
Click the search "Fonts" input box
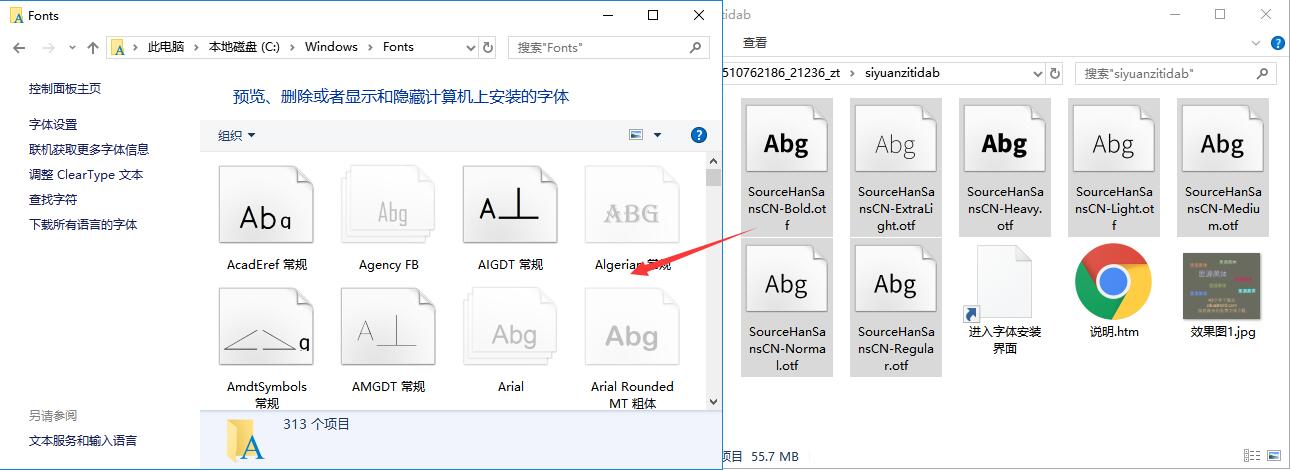point(600,47)
